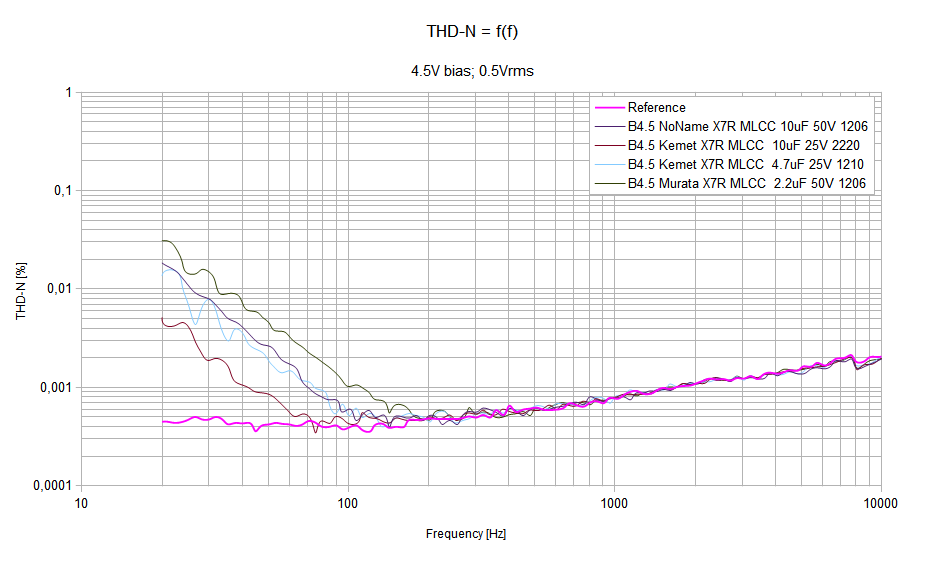Click the NoName 10uF legend line swatch

(609, 127)
